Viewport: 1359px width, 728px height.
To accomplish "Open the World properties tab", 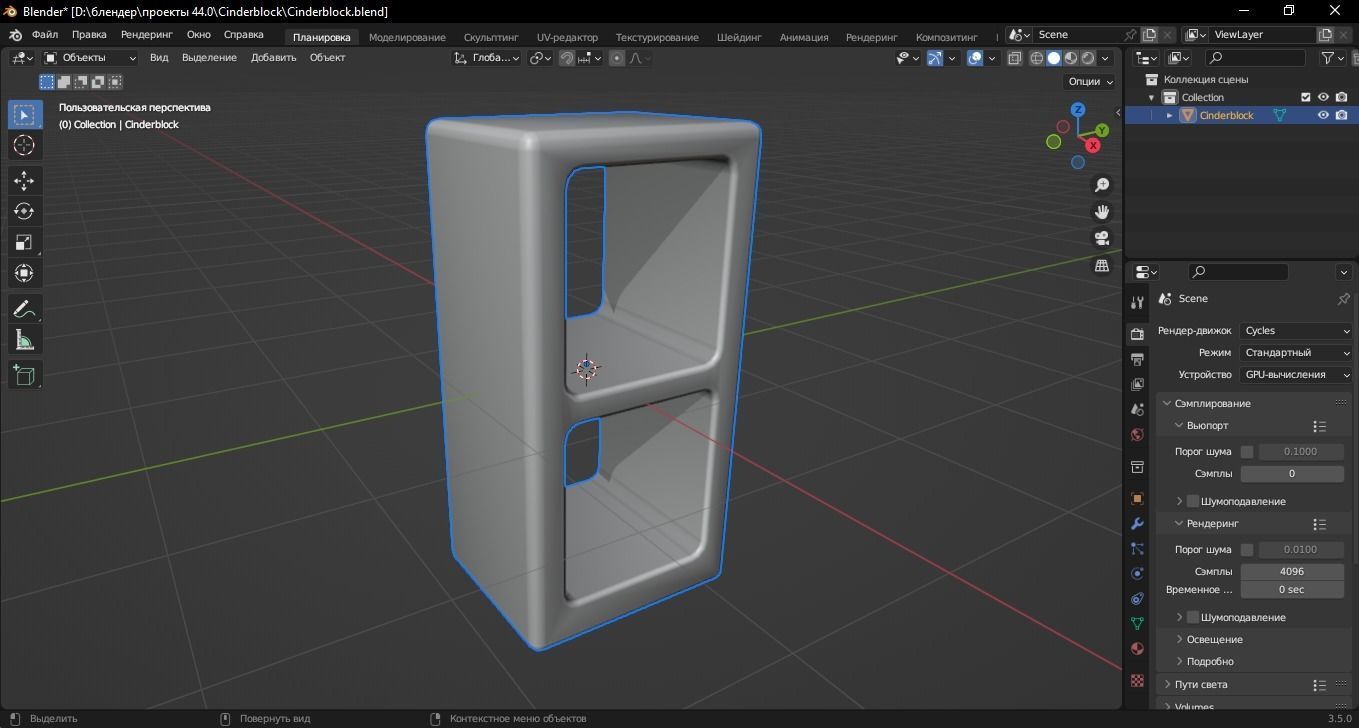I will pos(1137,434).
